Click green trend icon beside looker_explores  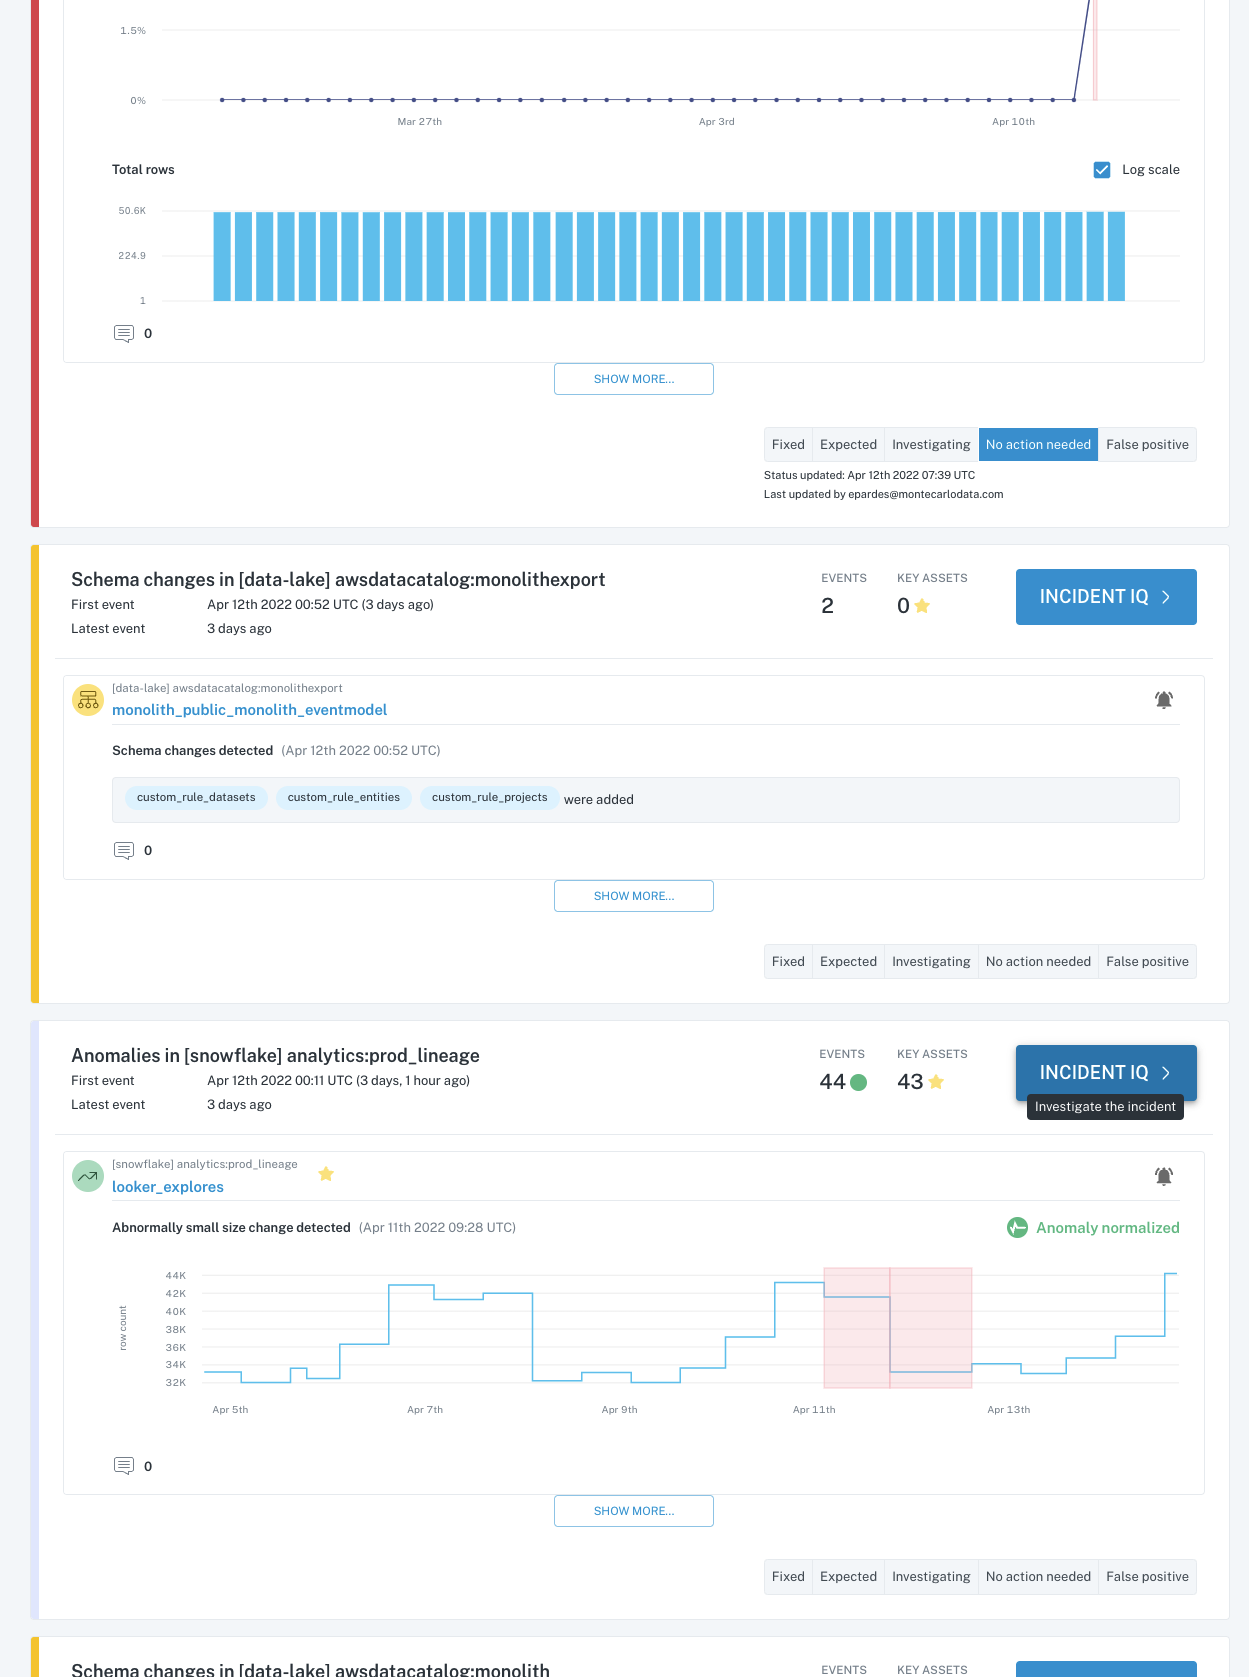pos(88,1176)
